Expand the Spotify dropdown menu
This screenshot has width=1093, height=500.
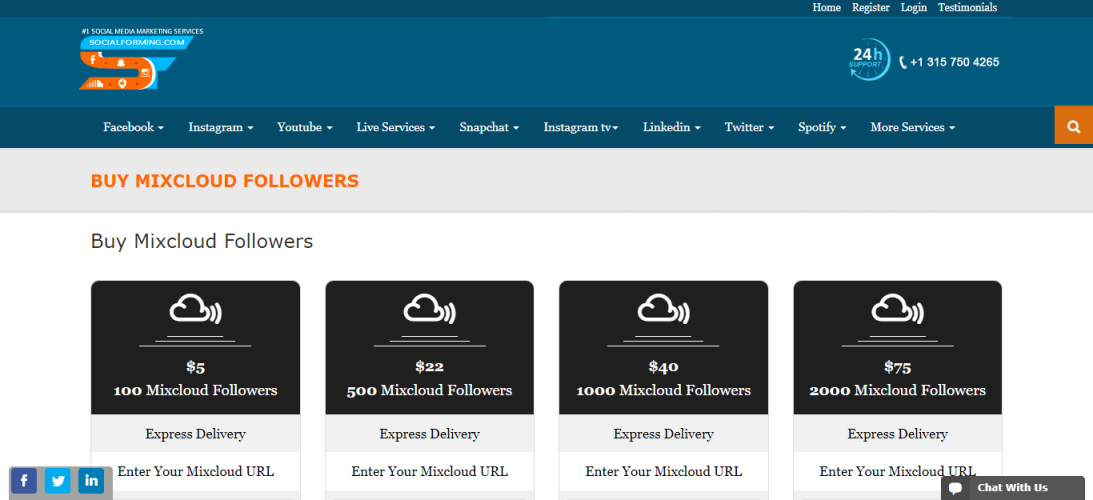tap(823, 127)
